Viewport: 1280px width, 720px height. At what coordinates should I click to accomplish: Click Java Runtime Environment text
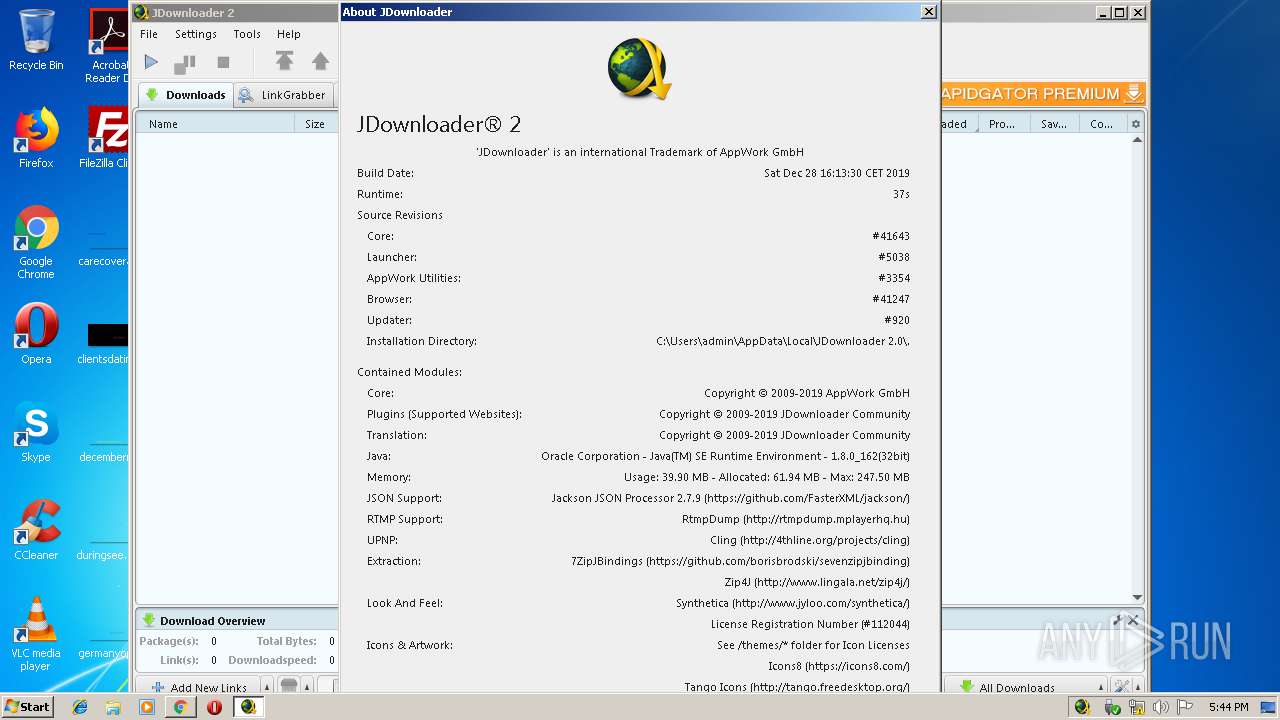point(726,456)
